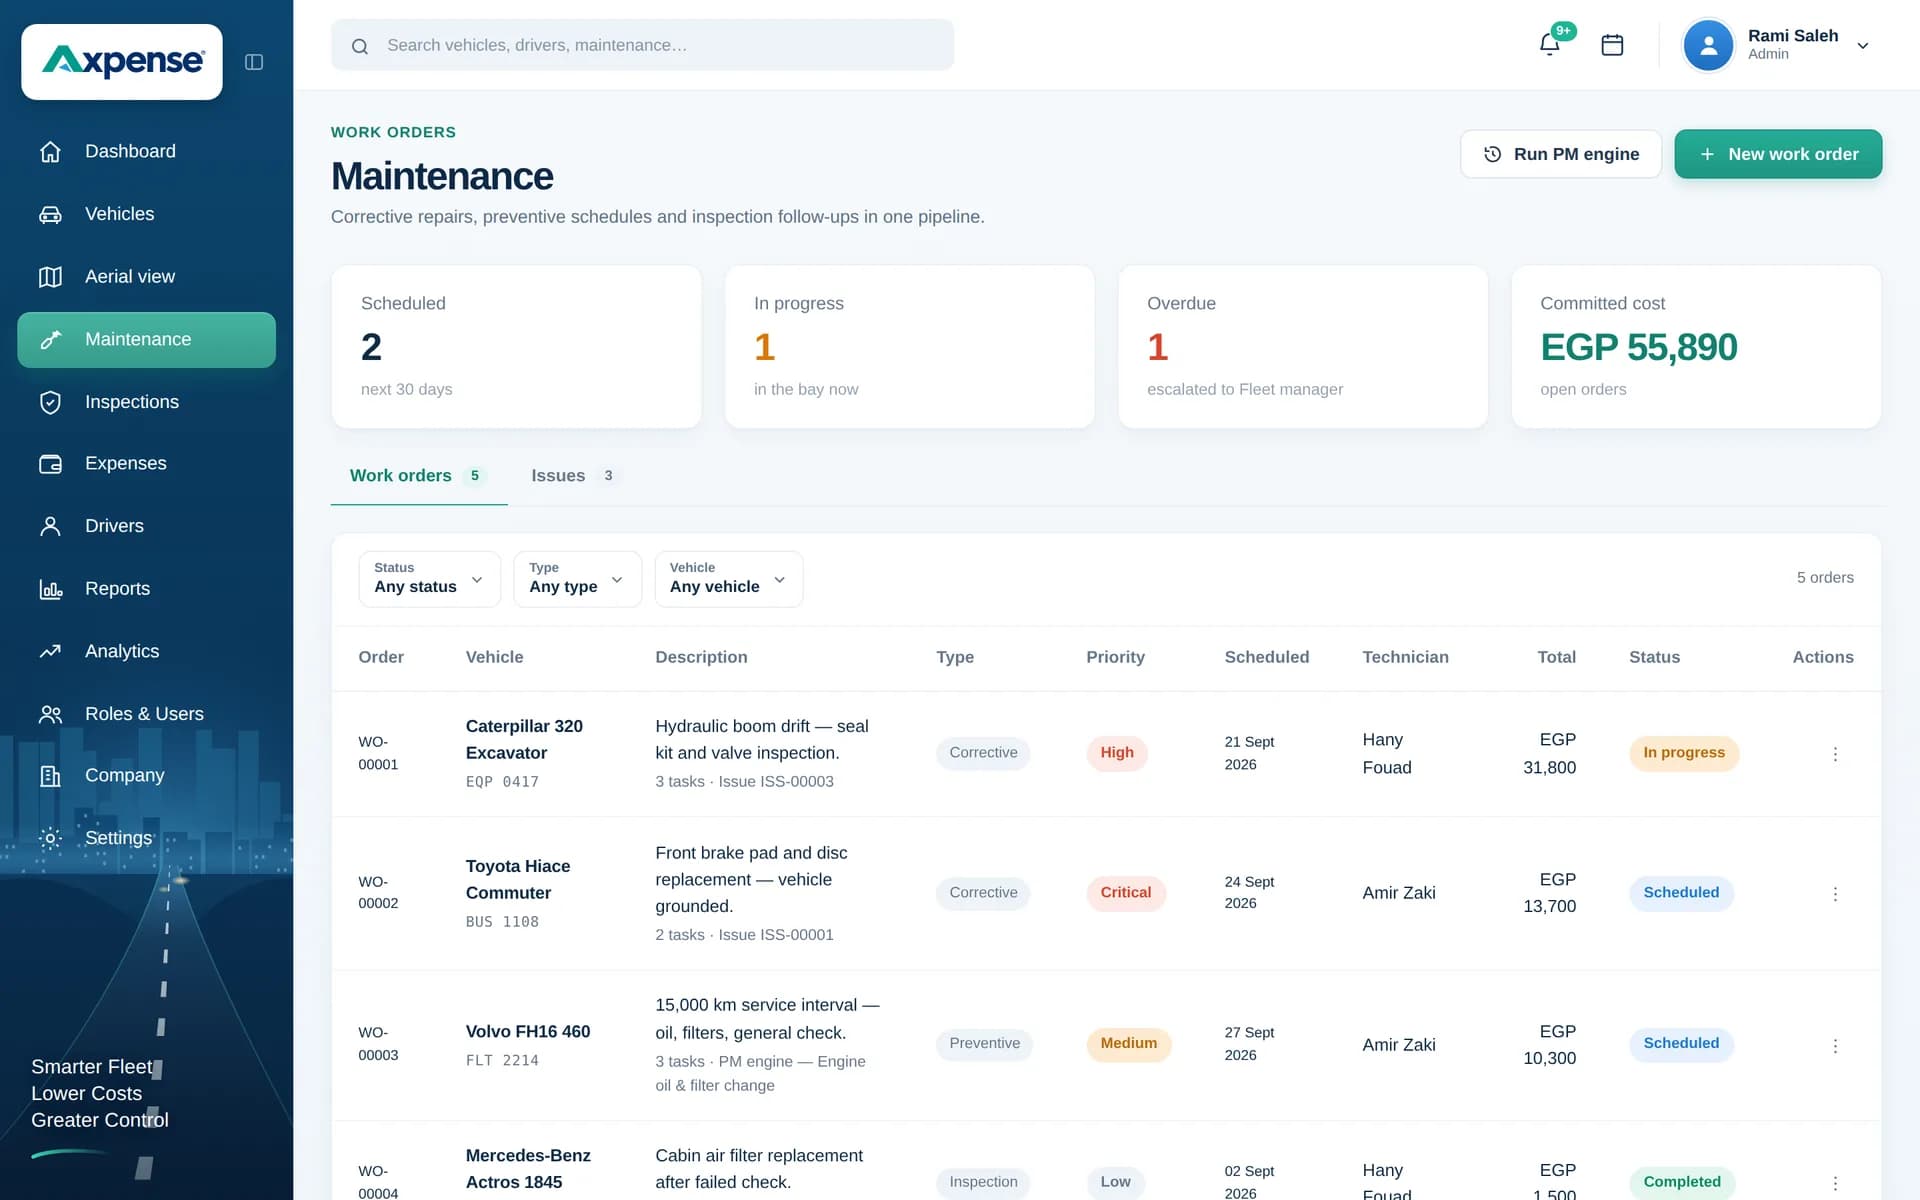Click the Settings gear icon
The height and width of the screenshot is (1200, 1920).
click(x=50, y=838)
